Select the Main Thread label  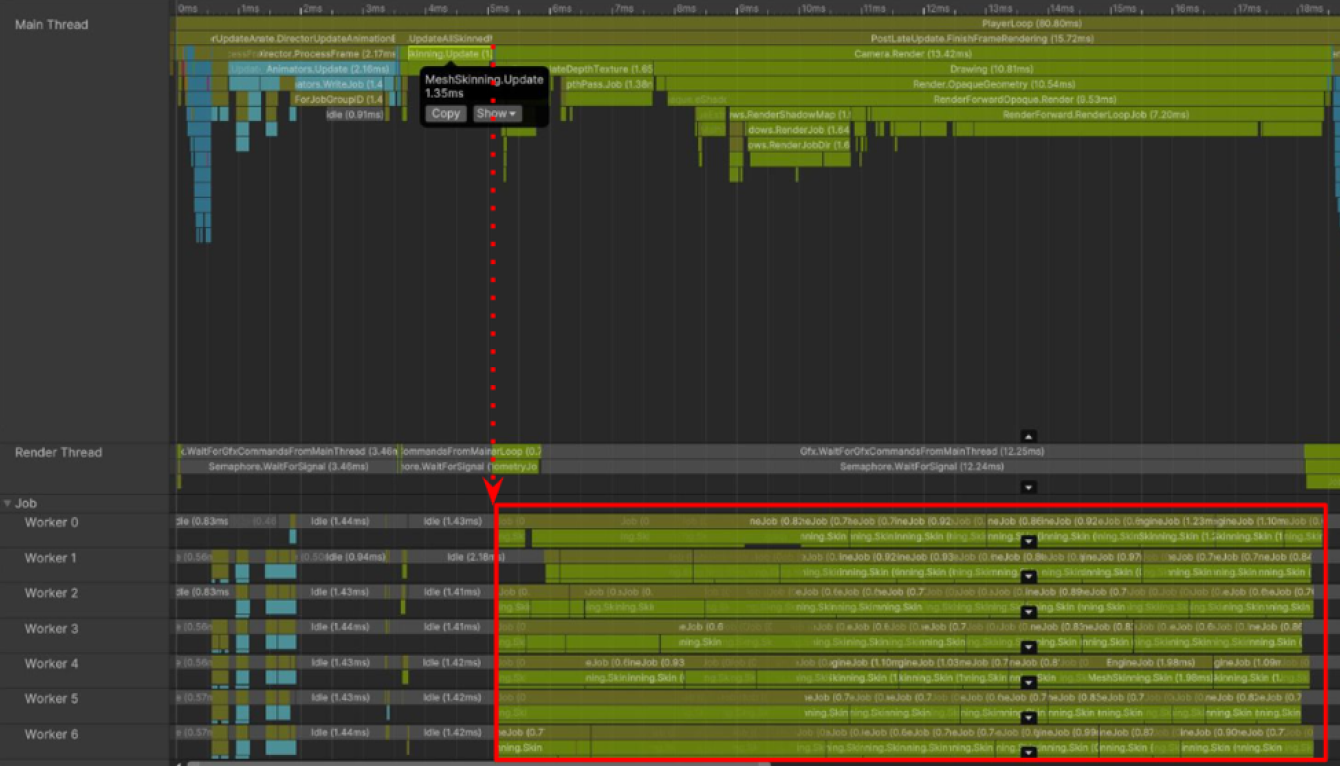tap(51, 24)
